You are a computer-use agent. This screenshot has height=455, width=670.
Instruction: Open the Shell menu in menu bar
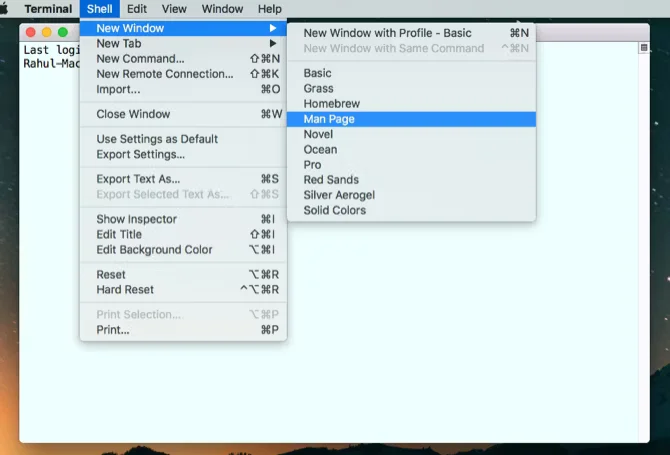(x=99, y=9)
